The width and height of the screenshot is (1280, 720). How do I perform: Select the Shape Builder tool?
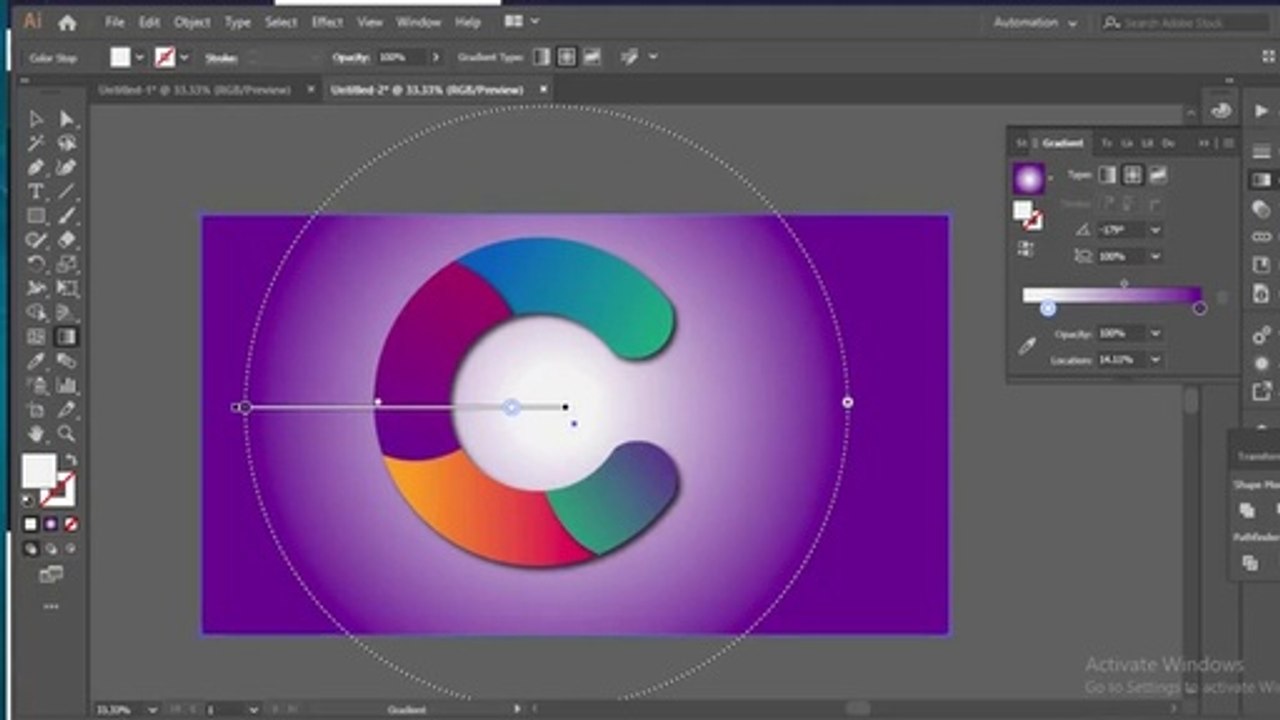(36, 313)
